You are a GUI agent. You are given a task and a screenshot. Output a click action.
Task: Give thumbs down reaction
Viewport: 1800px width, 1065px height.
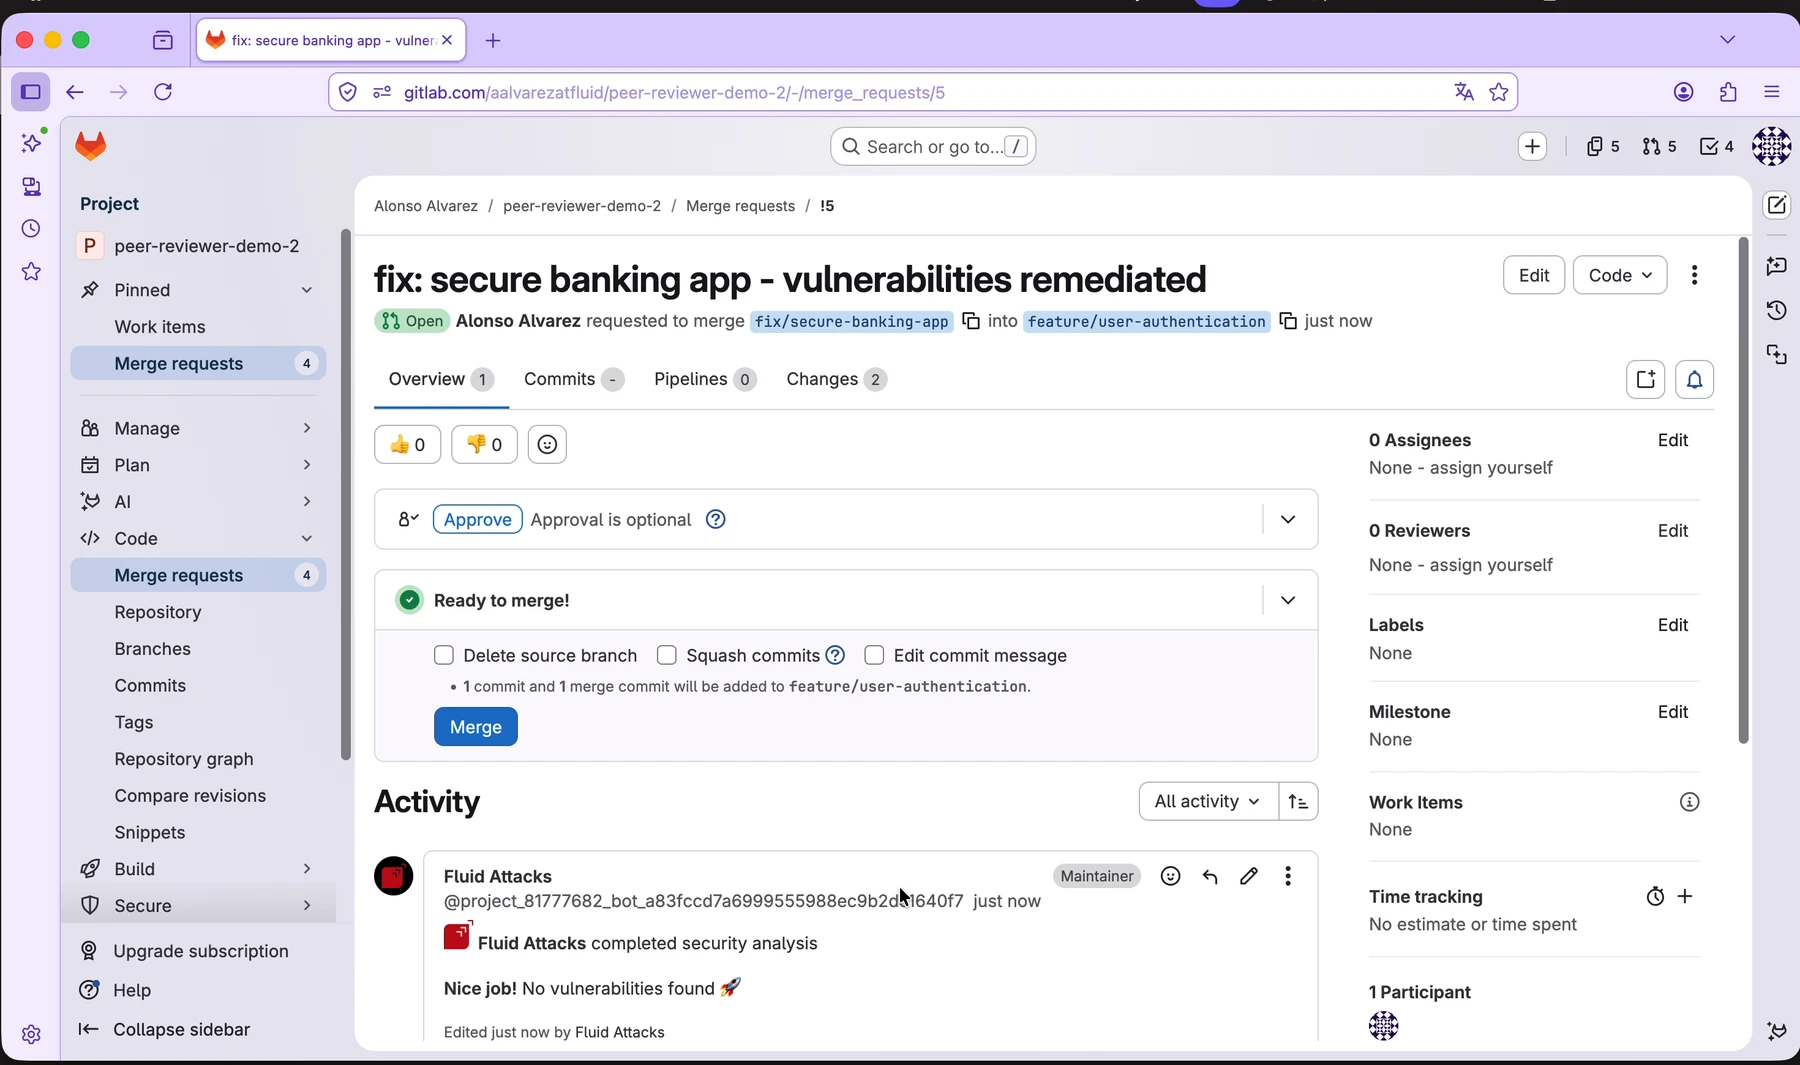484,445
